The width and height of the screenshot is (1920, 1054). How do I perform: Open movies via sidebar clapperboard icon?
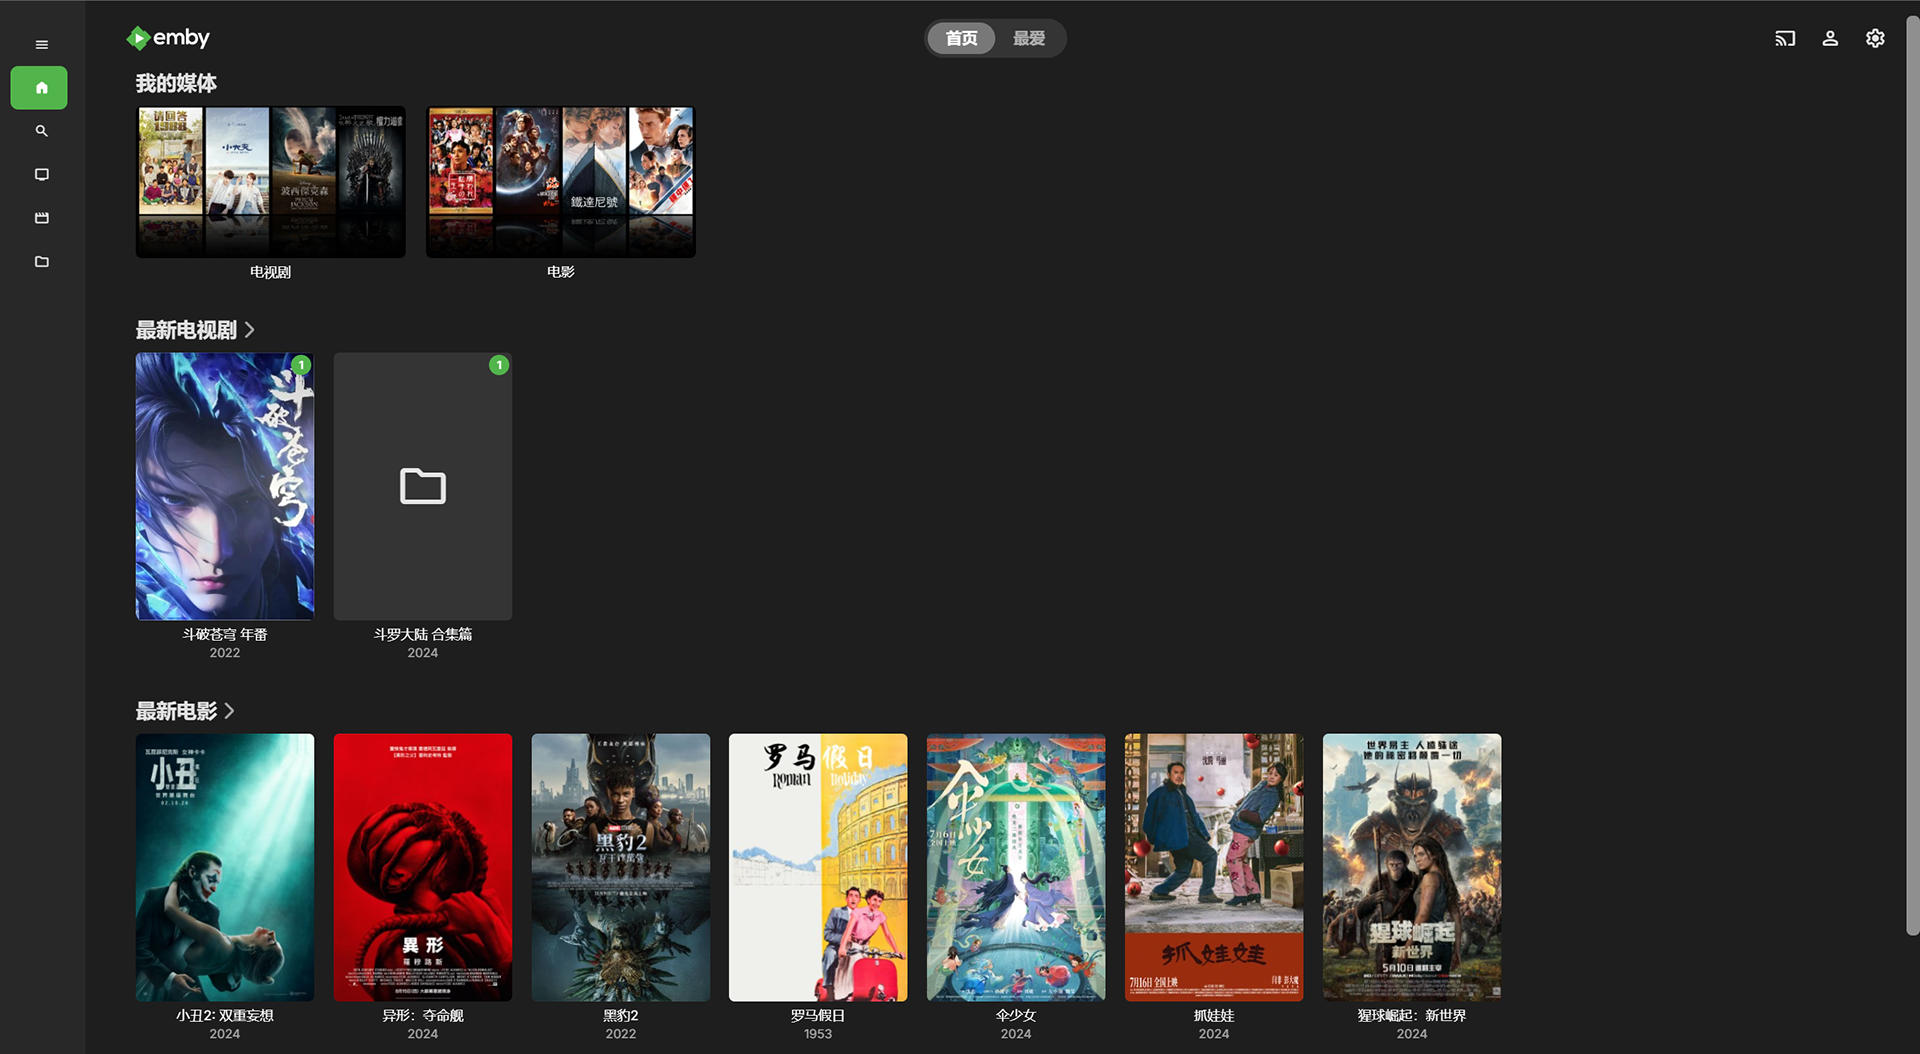click(x=41, y=218)
